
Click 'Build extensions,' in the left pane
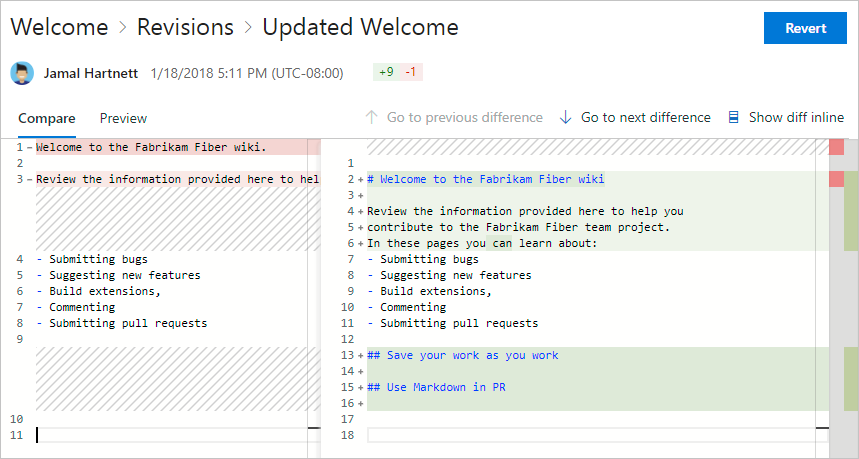105,291
